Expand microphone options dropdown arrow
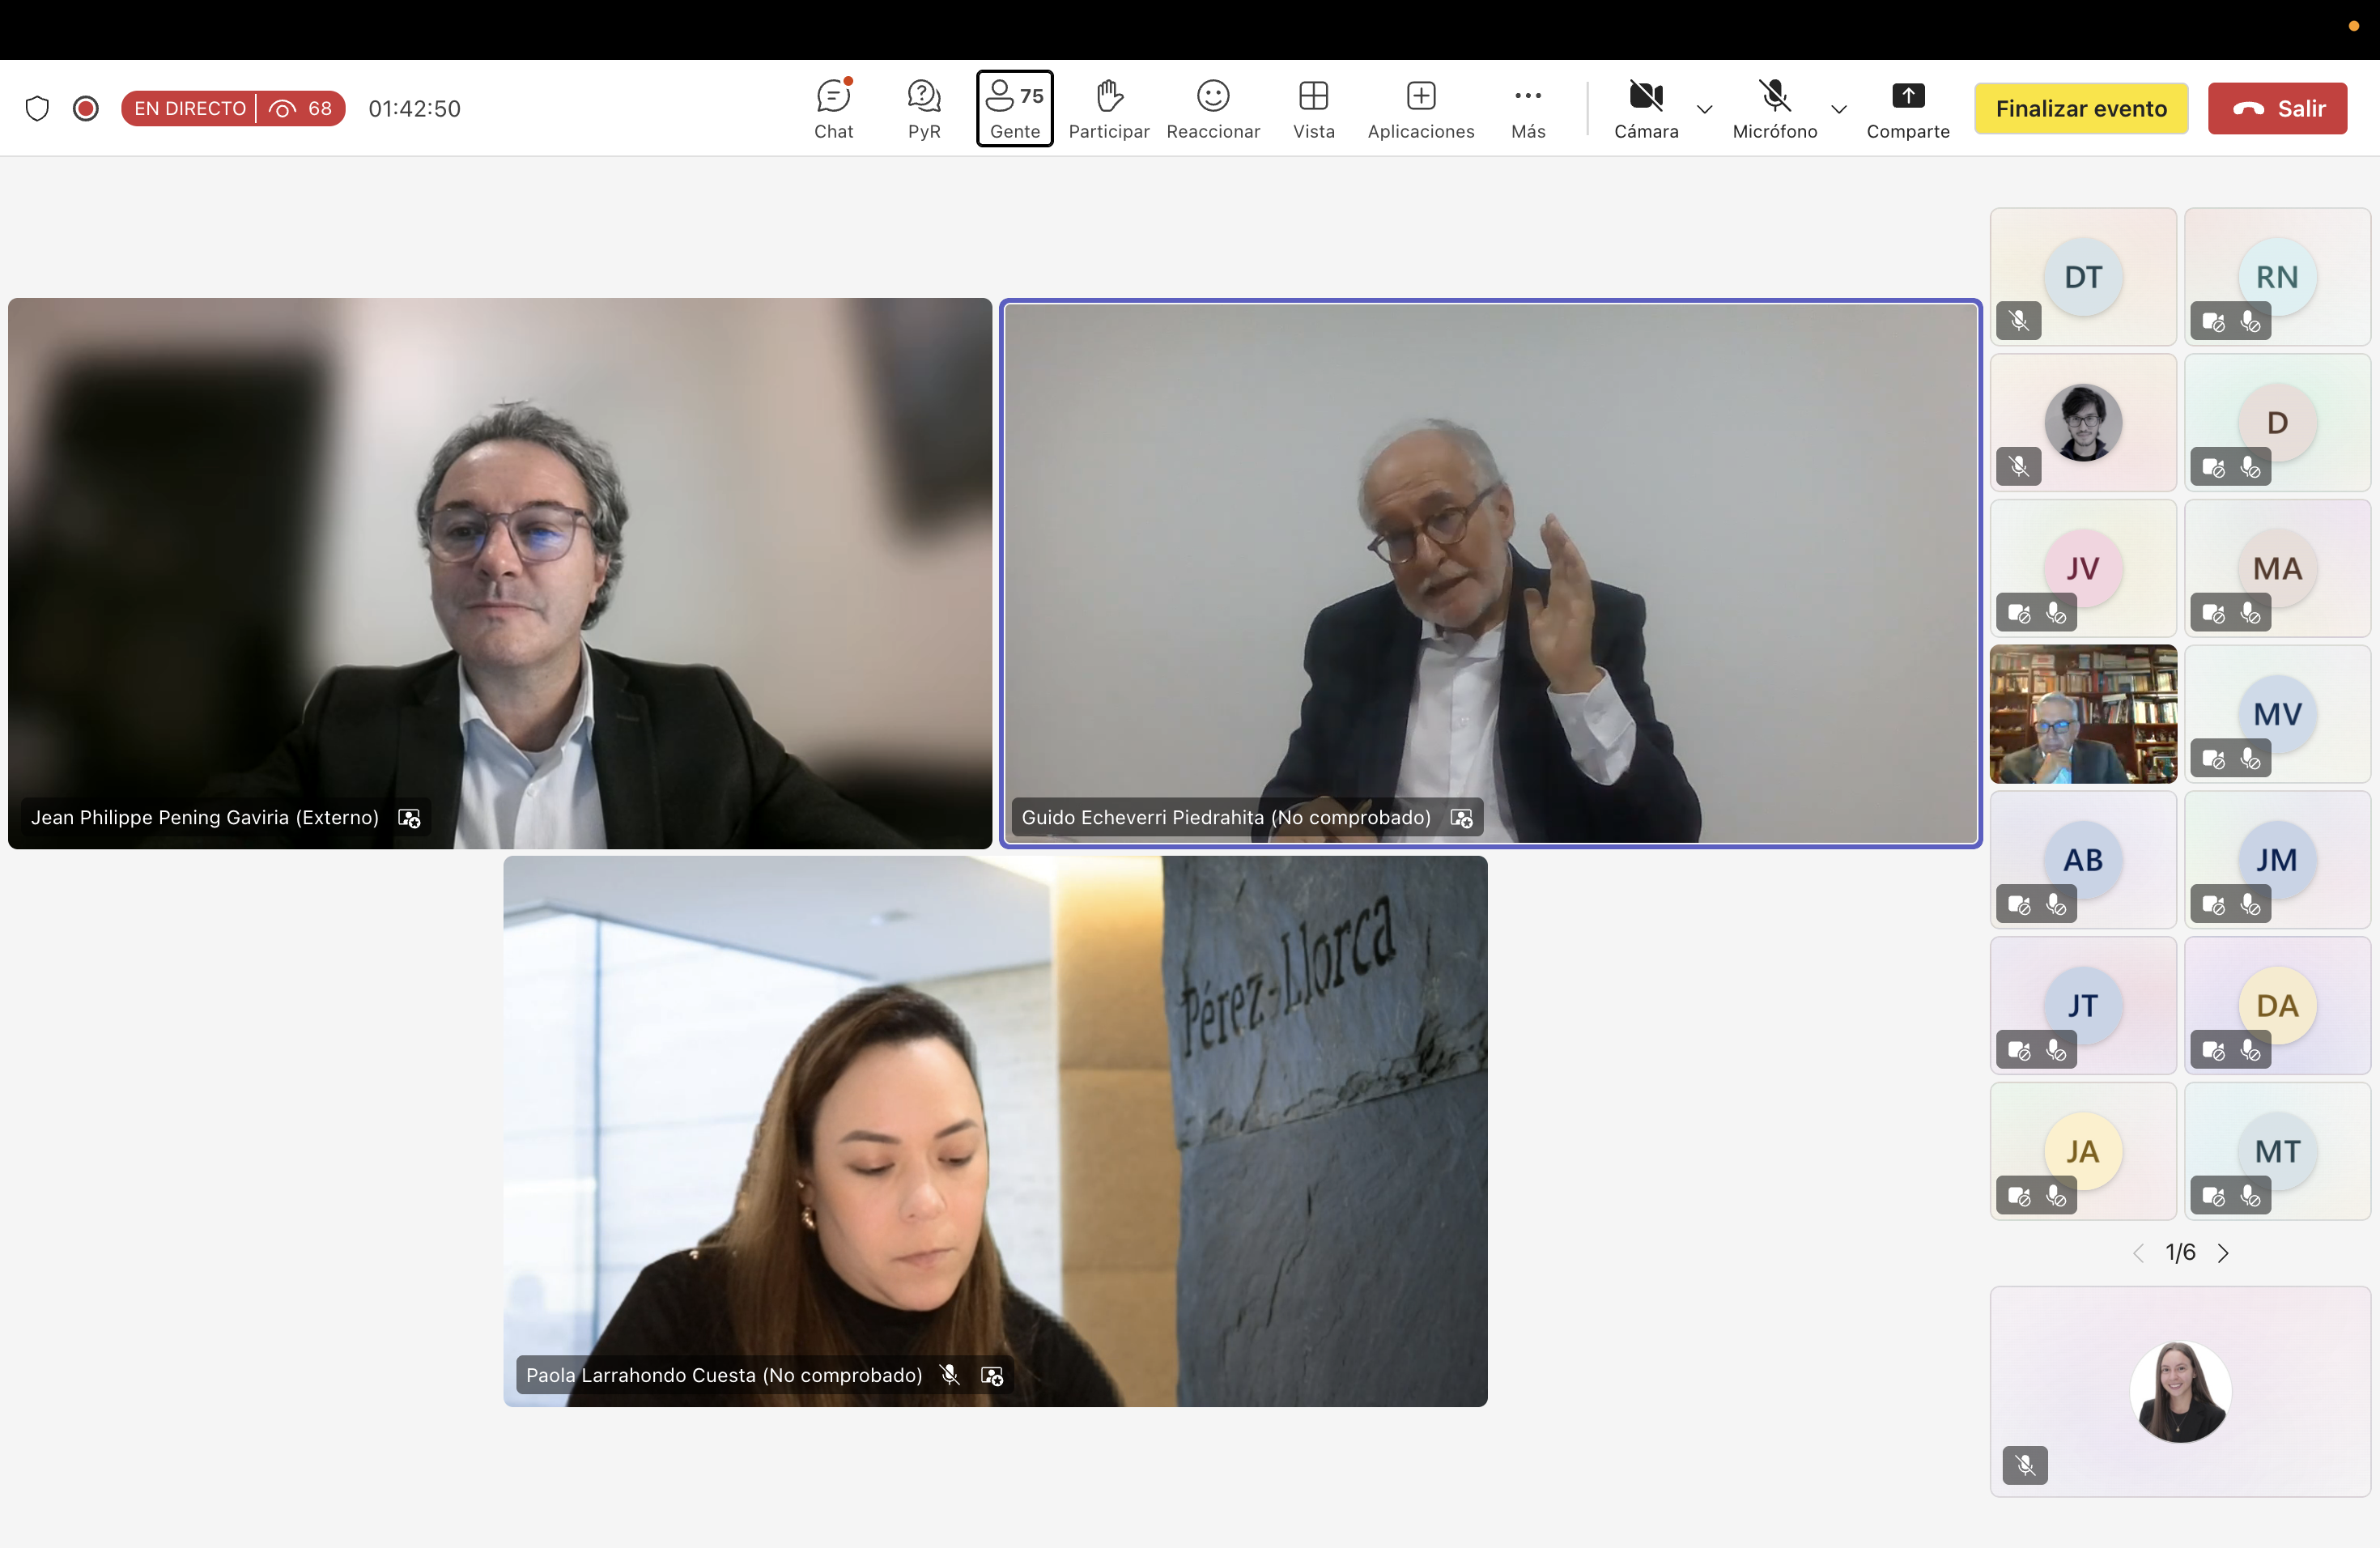This screenshot has height=1548, width=2380. click(x=1838, y=109)
